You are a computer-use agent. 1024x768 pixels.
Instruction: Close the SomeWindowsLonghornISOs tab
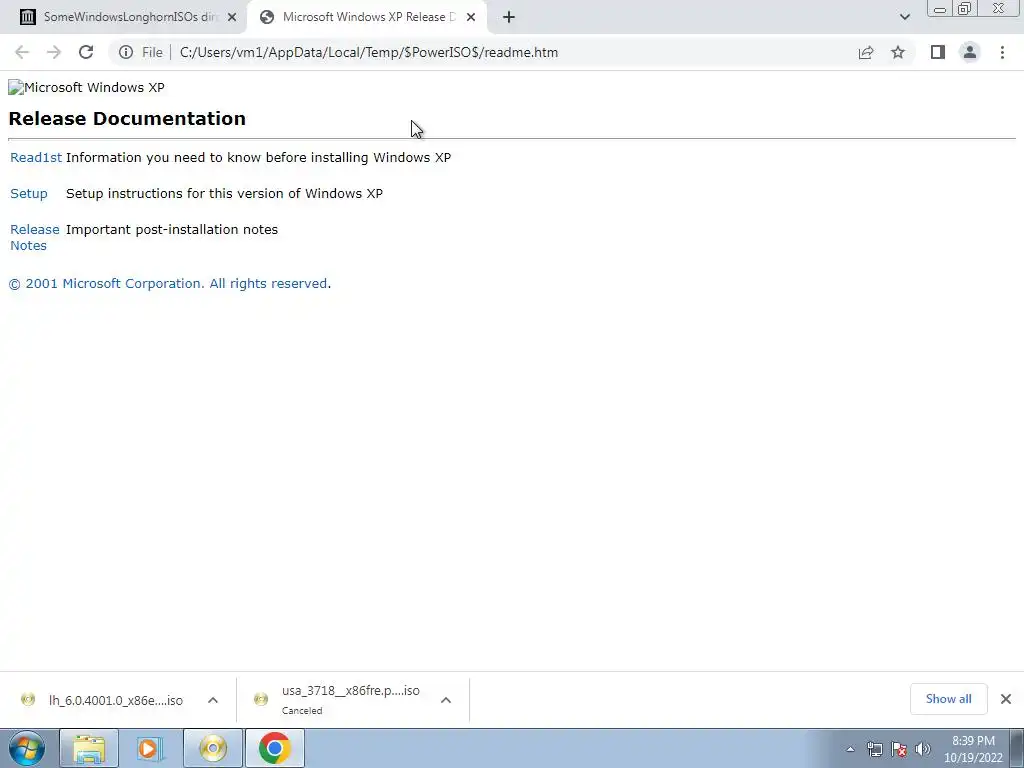[232, 17]
